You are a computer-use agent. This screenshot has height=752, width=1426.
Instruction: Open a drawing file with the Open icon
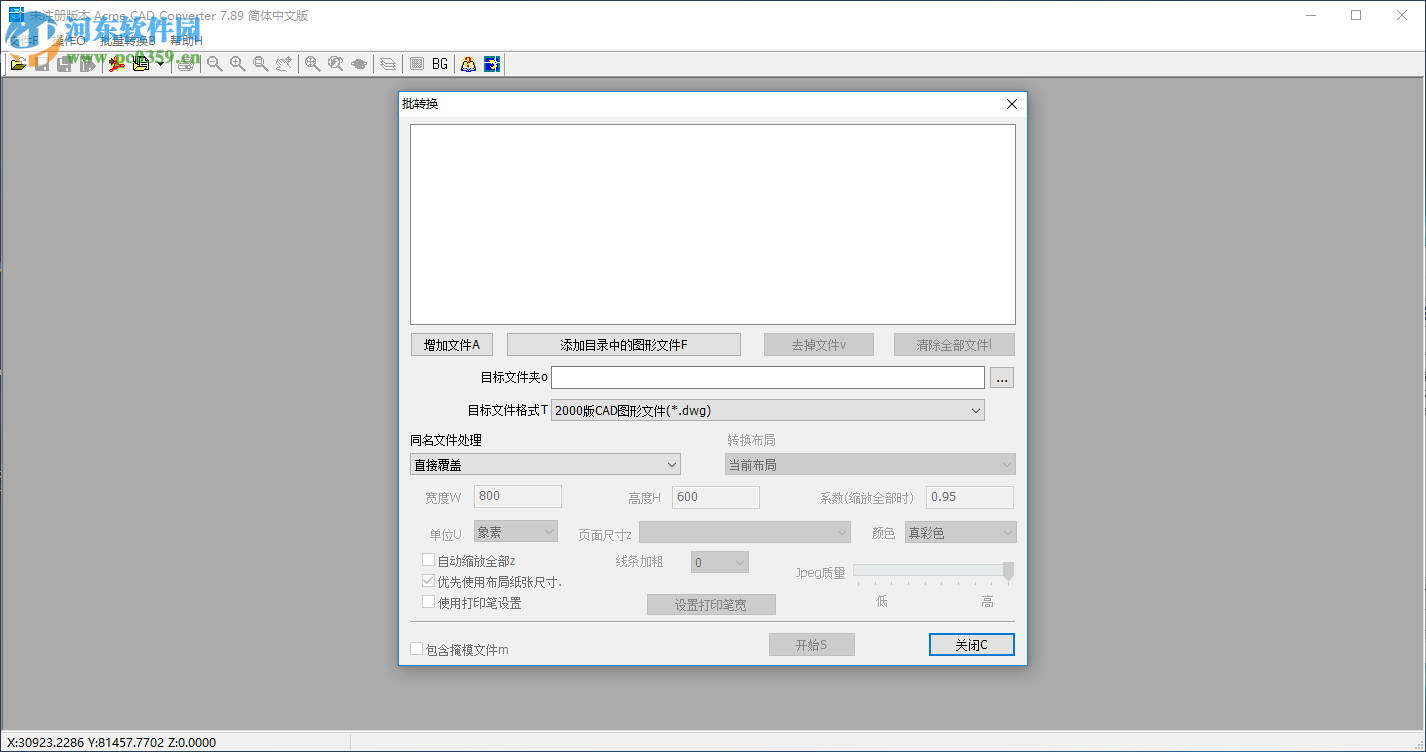[x=18, y=63]
